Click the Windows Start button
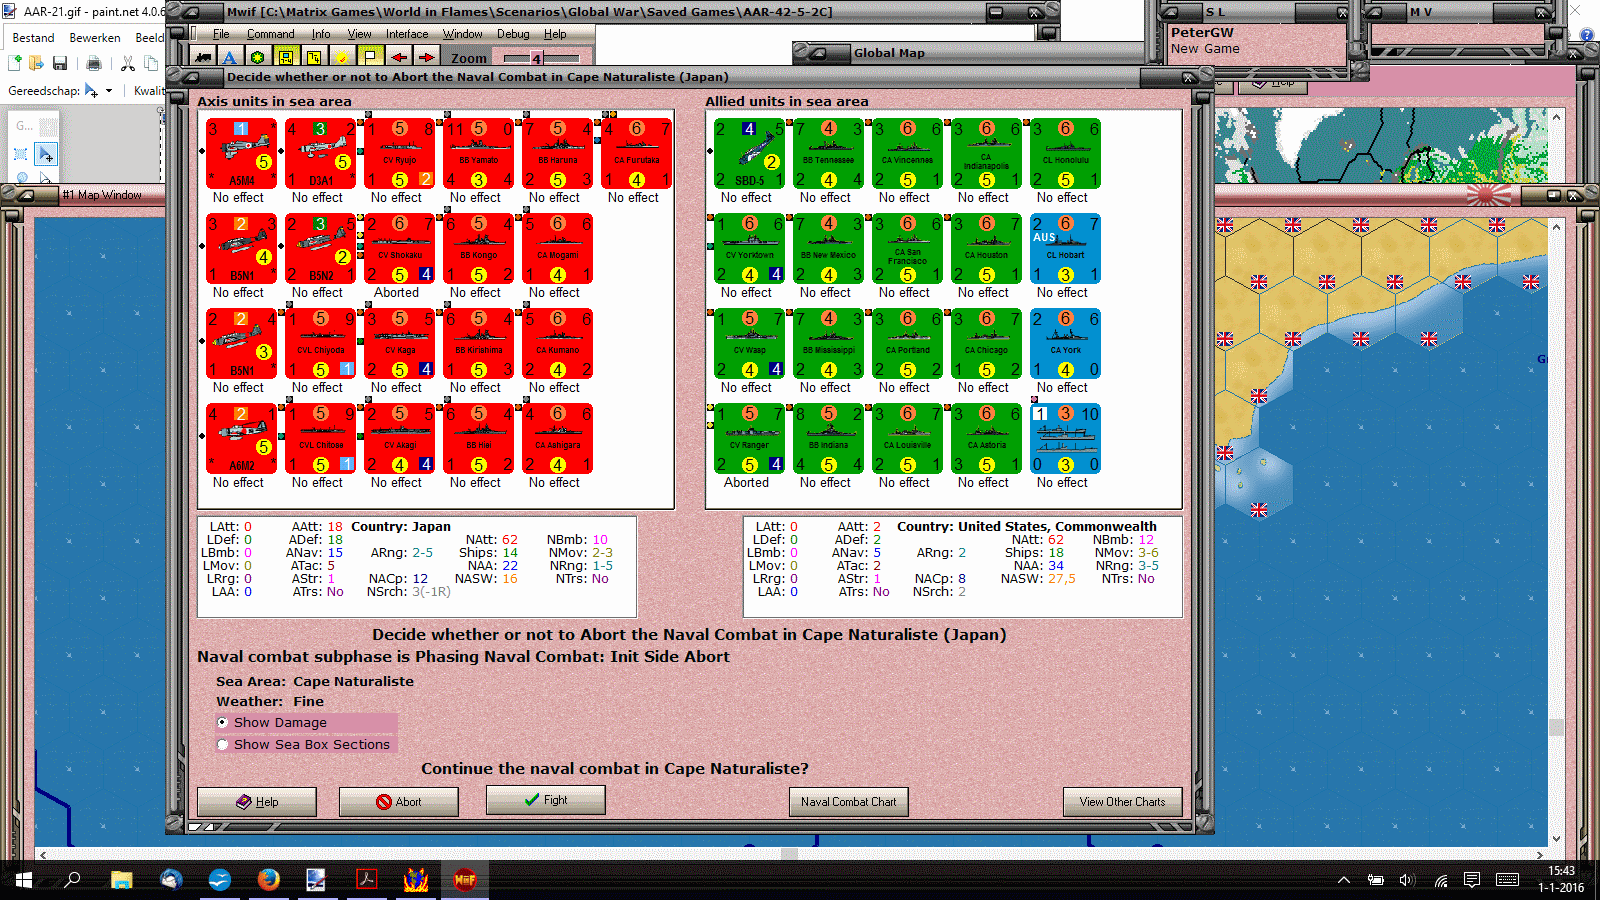 24,880
